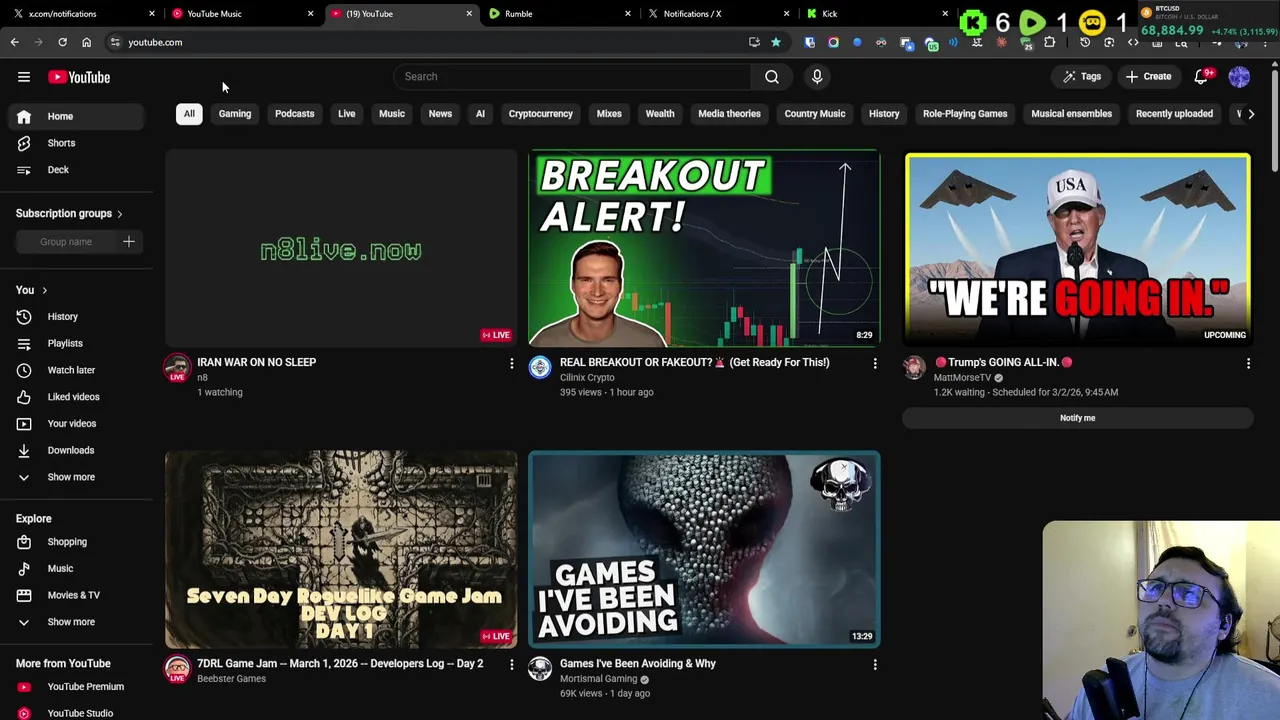Select the Cryptocurrency filter chip

pos(540,113)
